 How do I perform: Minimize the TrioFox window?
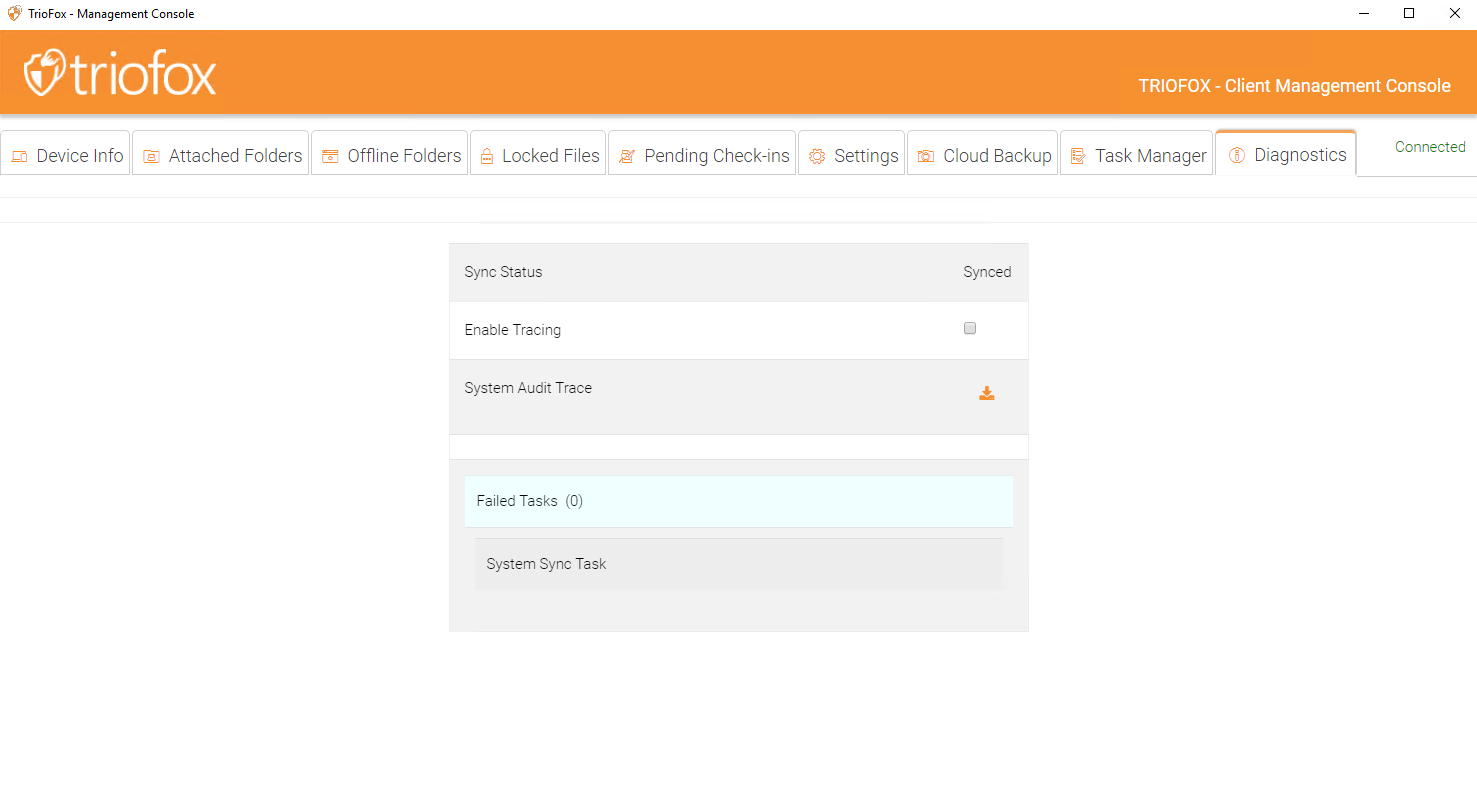[1363, 14]
